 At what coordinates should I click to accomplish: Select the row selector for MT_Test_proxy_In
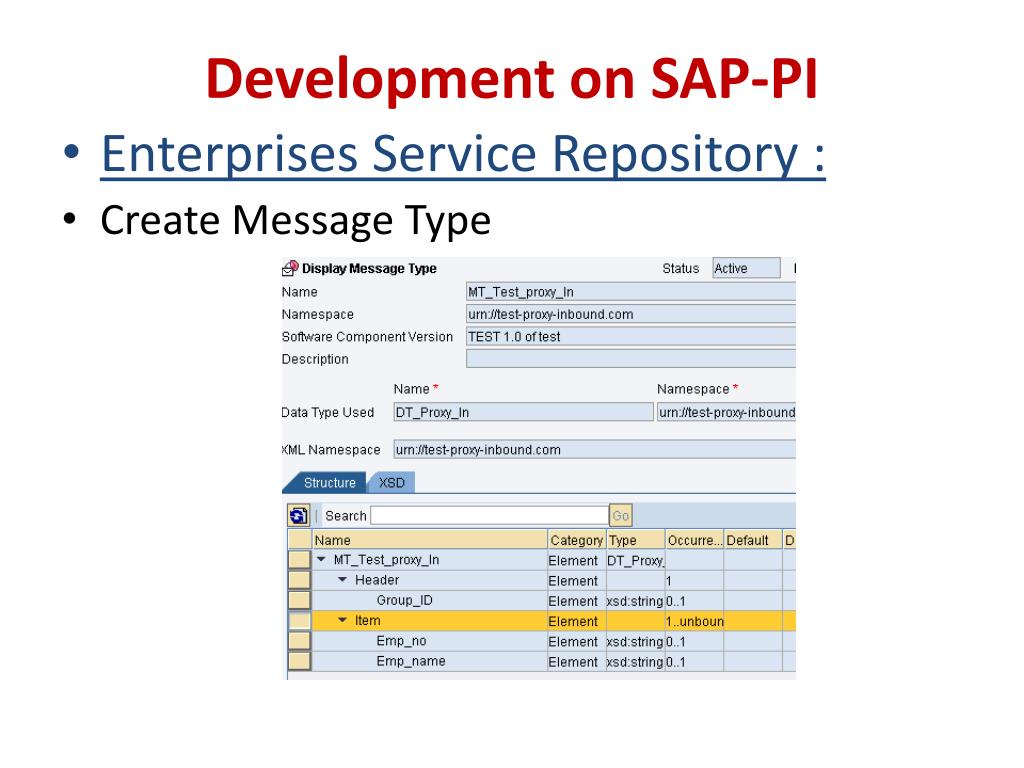[x=300, y=560]
